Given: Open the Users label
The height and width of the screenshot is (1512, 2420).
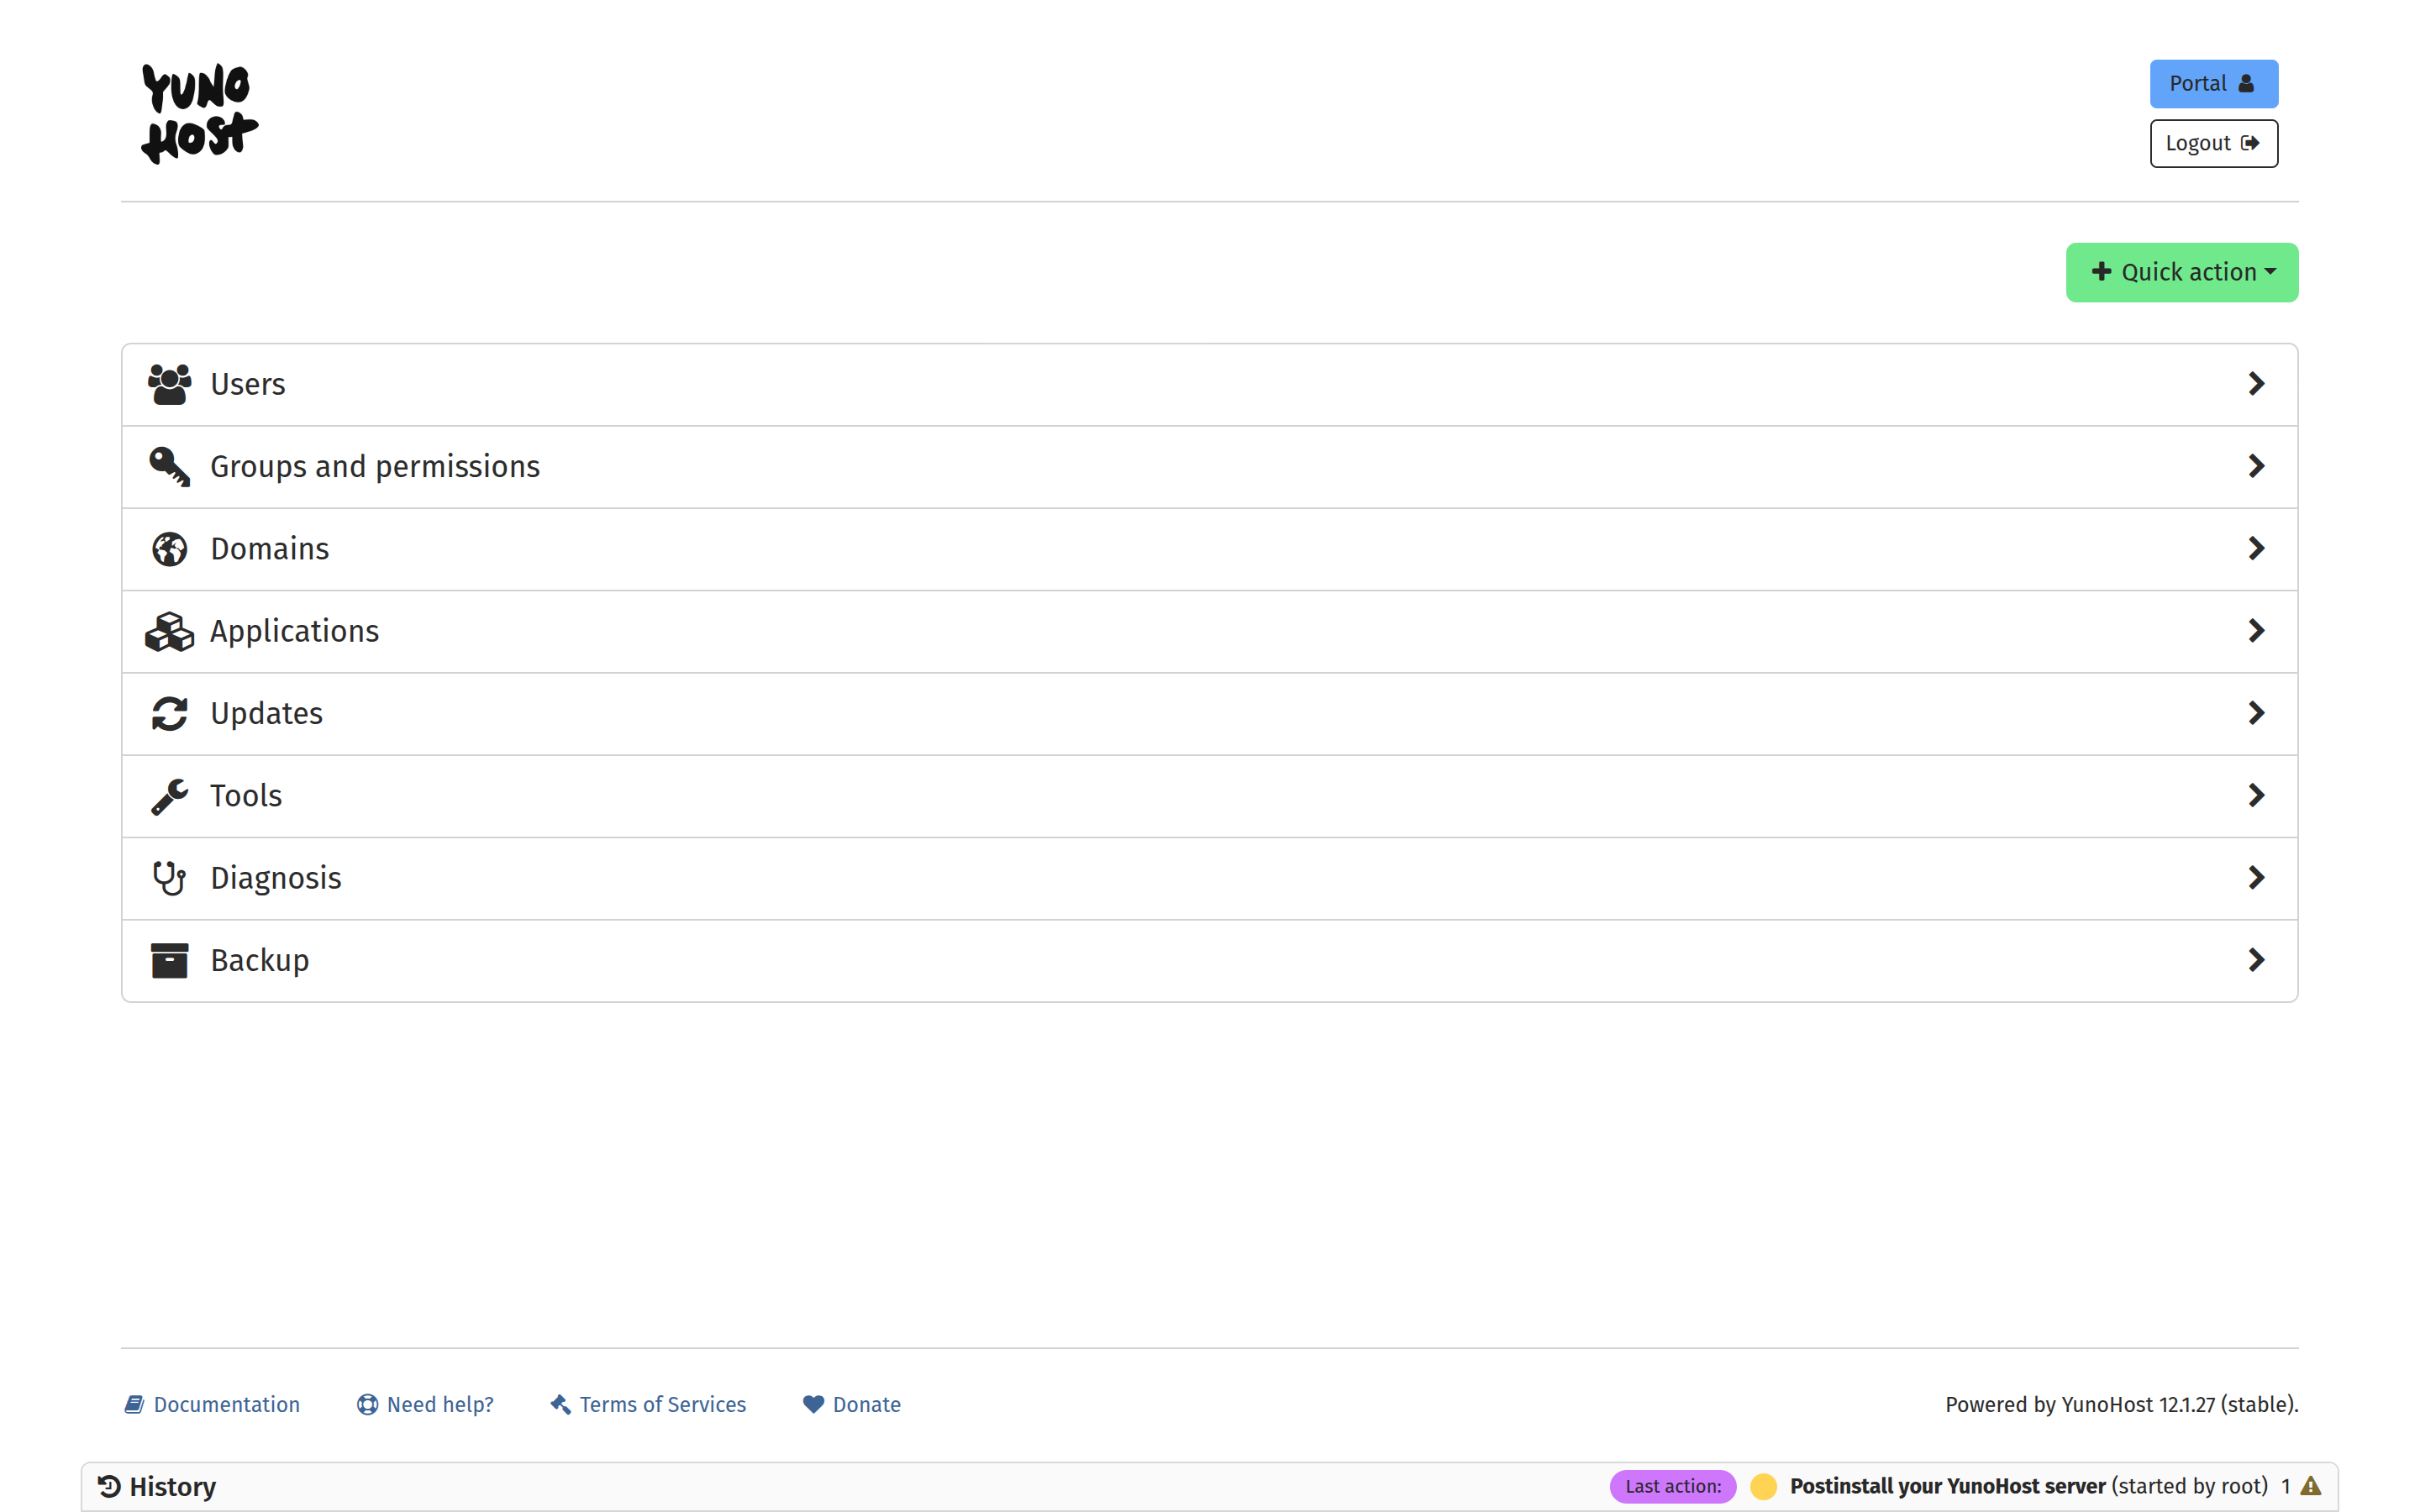Looking at the screenshot, I should coord(248,384).
